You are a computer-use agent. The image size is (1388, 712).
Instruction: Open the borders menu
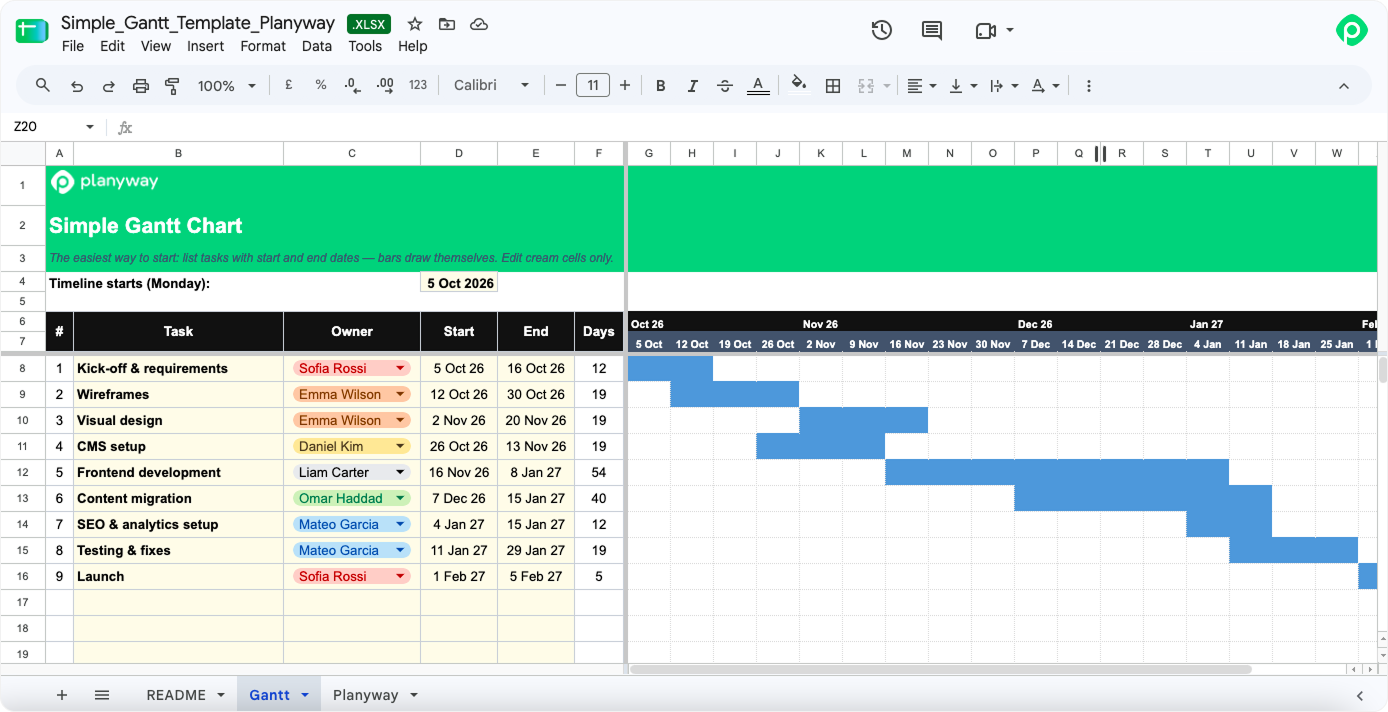point(833,86)
